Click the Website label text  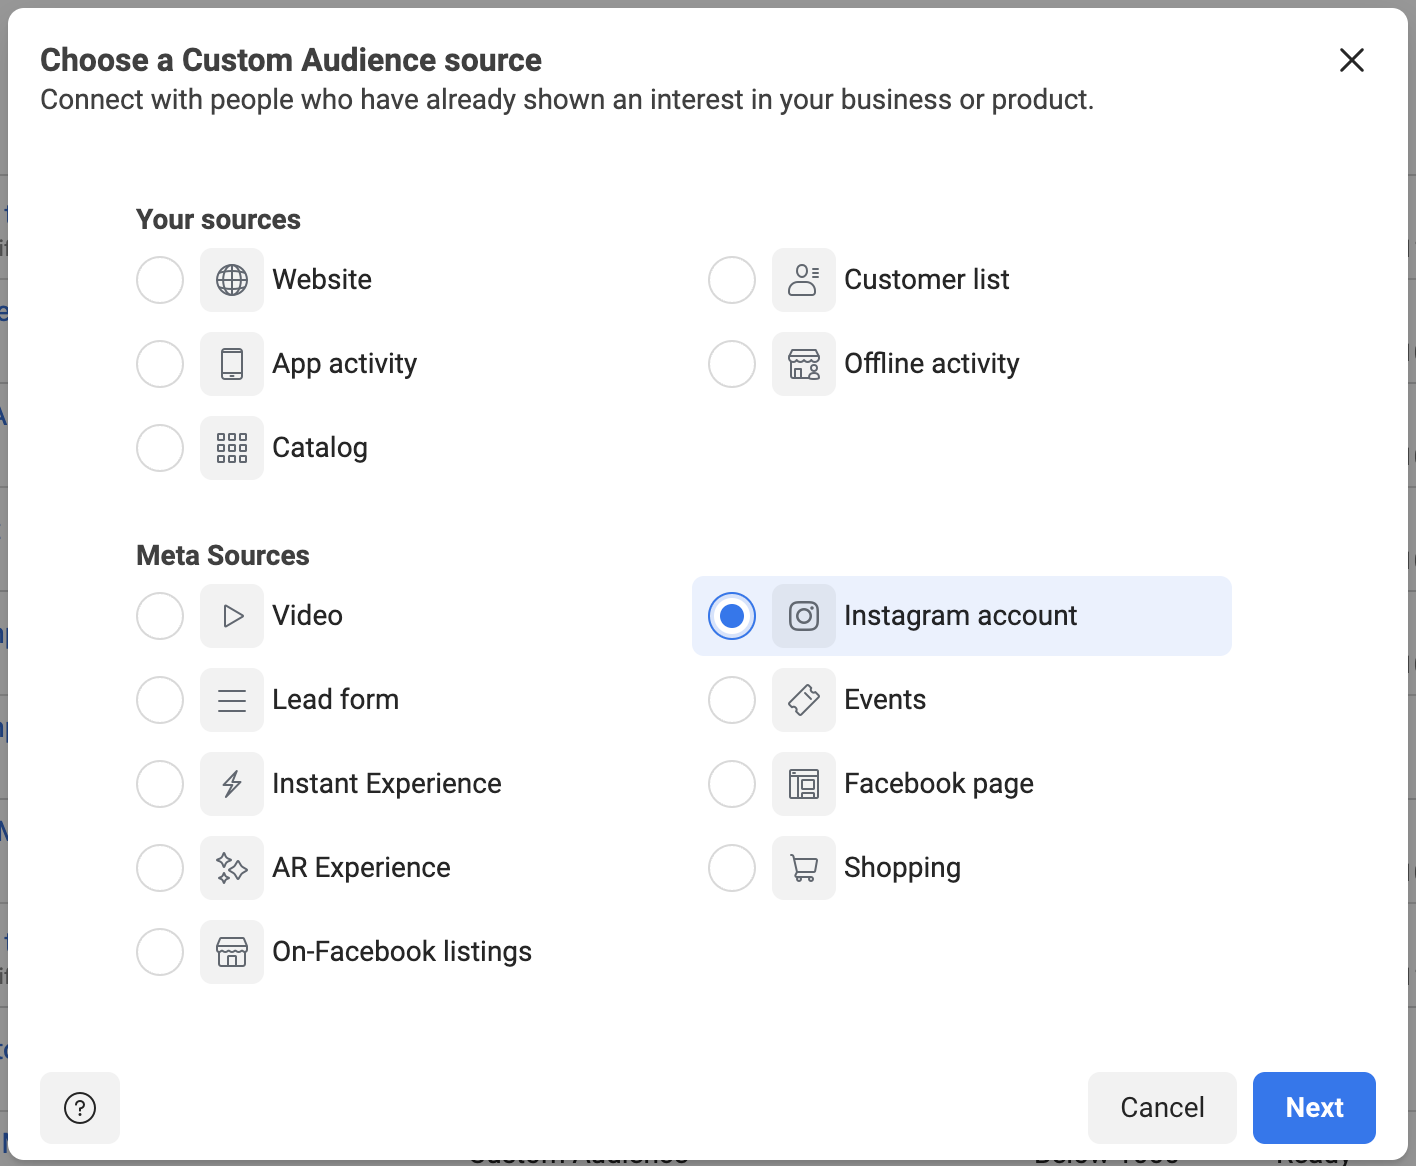tap(322, 280)
